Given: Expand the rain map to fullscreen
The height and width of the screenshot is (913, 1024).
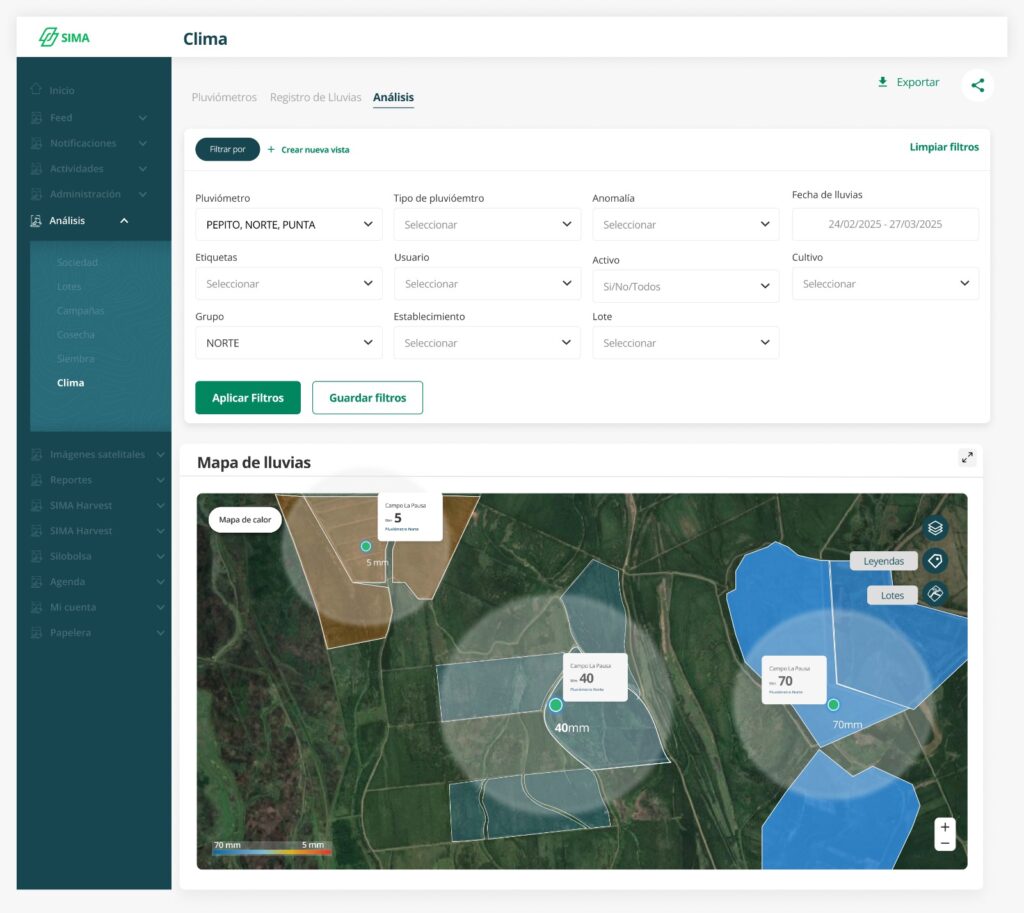Looking at the screenshot, I should [967, 458].
